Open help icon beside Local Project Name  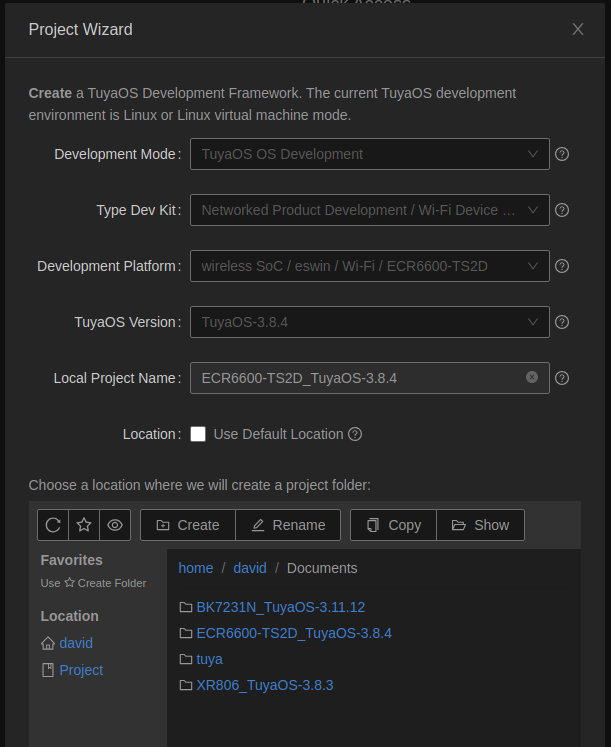(x=562, y=378)
